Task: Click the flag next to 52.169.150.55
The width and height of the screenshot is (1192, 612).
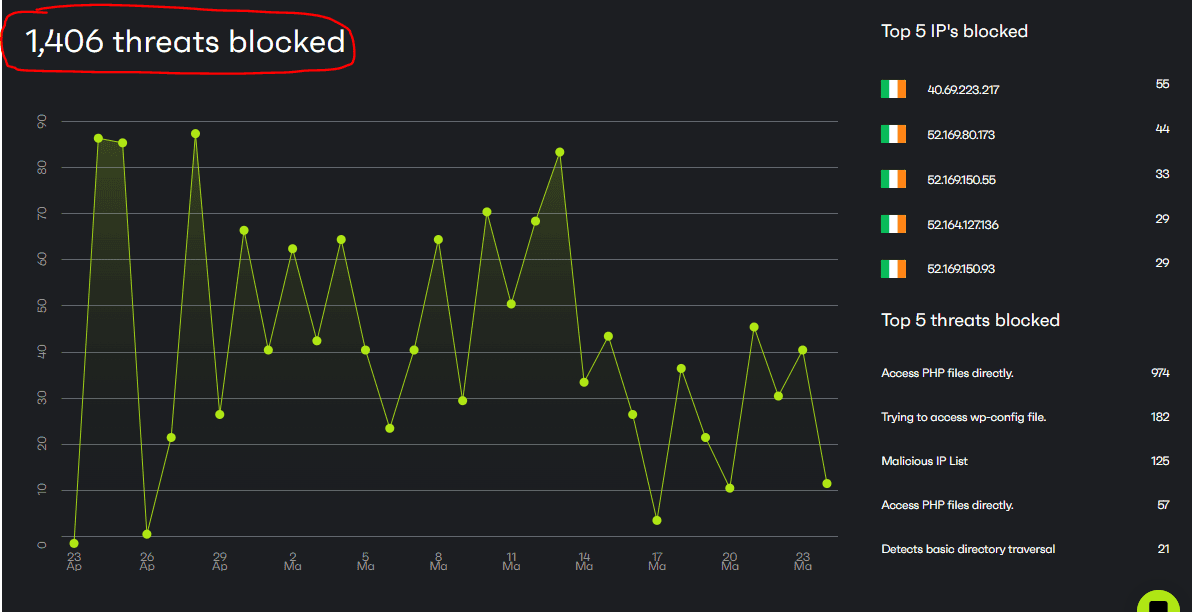Action: coord(892,179)
